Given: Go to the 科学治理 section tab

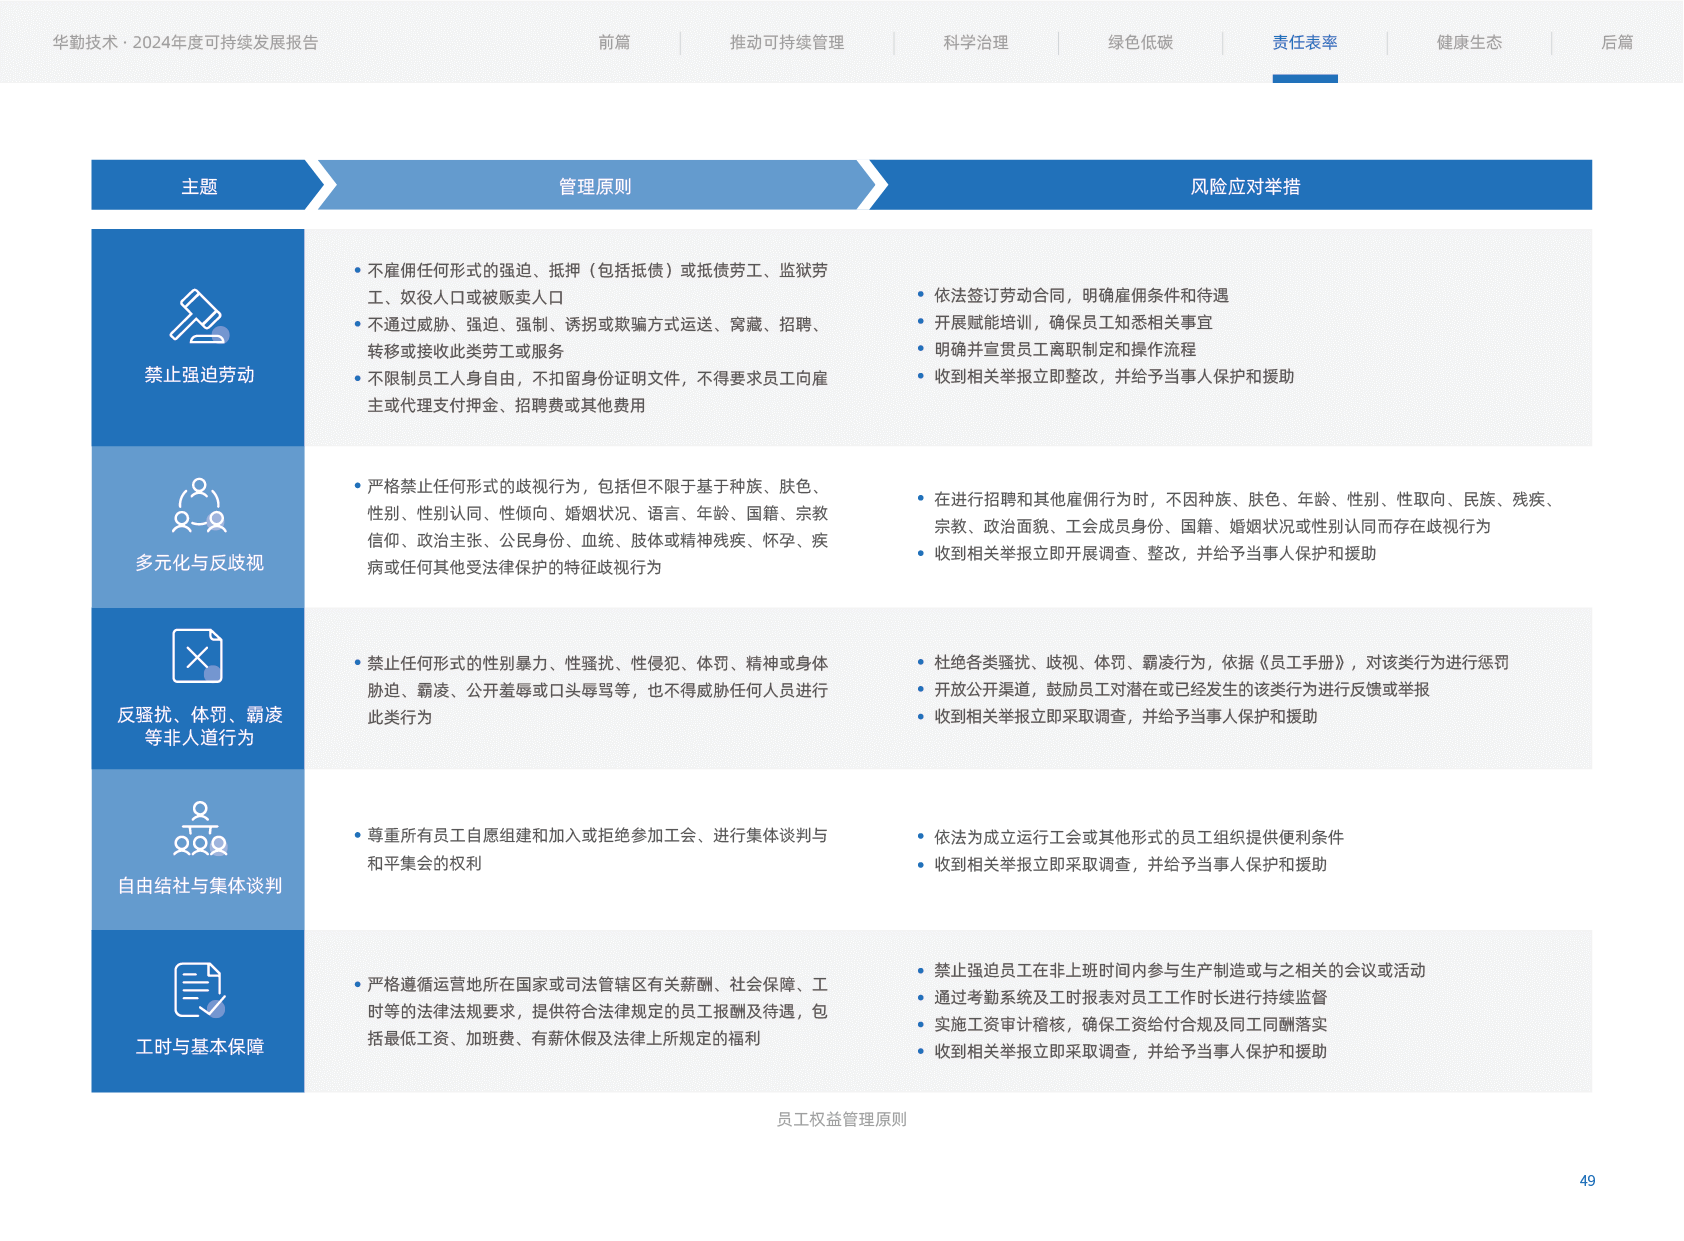Looking at the screenshot, I should [975, 42].
